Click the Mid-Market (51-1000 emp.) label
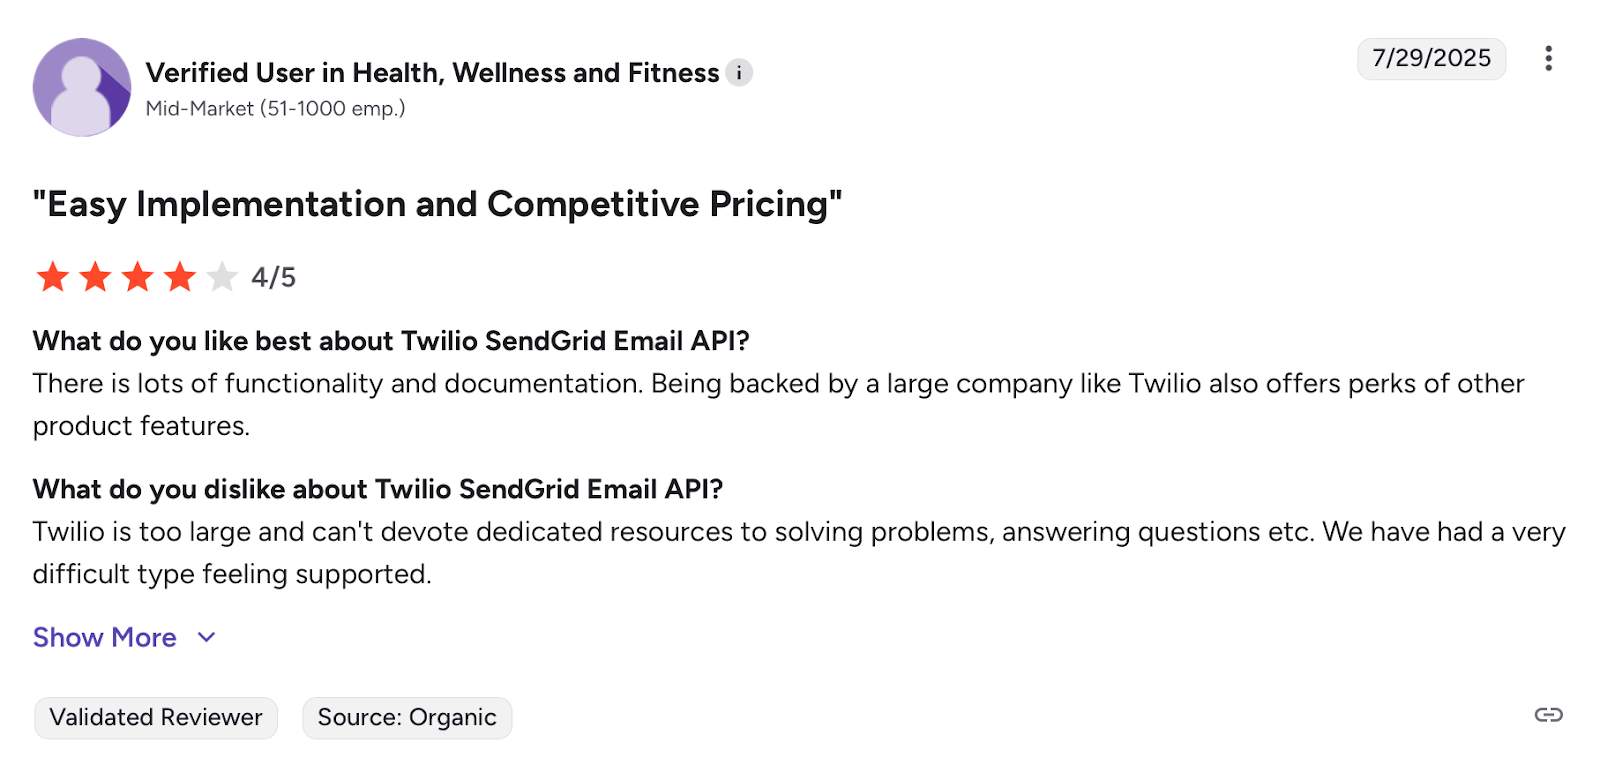This screenshot has height=780, width=1600. 275,109
